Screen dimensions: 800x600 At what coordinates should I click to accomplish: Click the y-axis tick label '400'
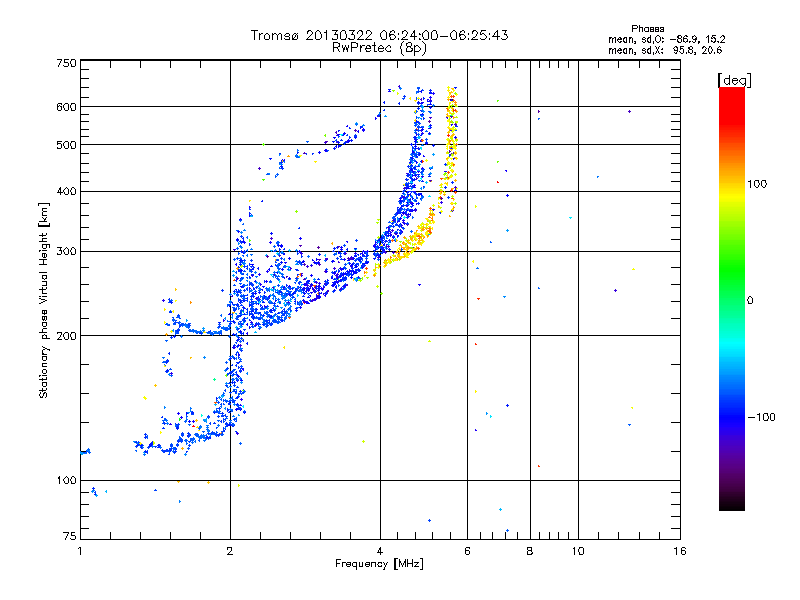pyautogui.click(x=66, y=191)
